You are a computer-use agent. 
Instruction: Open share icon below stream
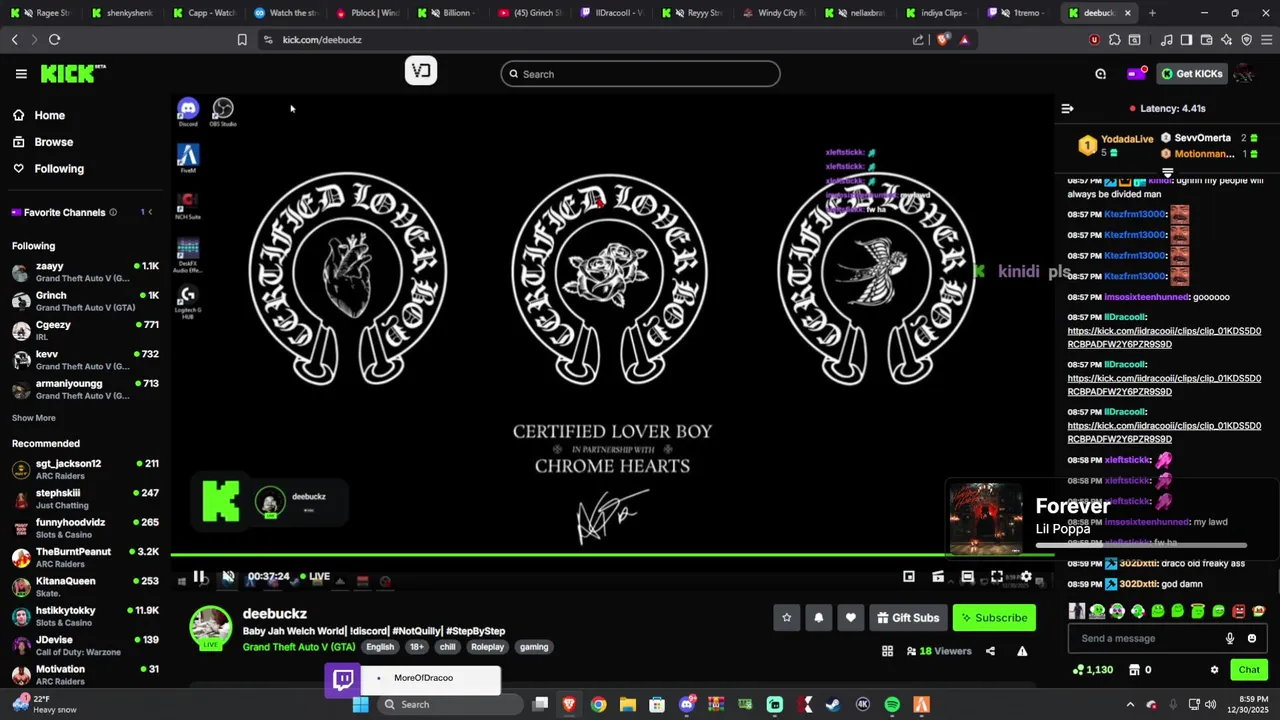[x=990, y=651]
